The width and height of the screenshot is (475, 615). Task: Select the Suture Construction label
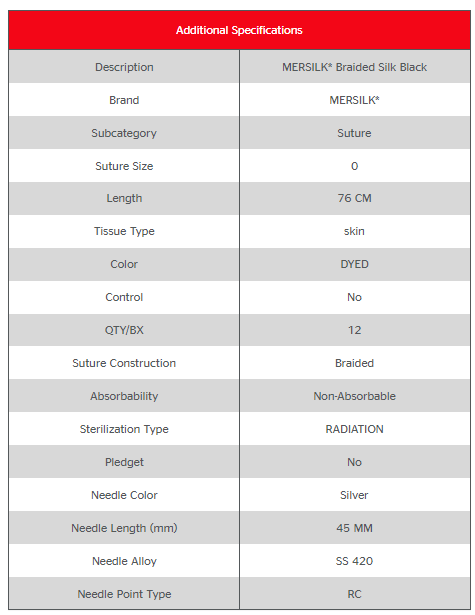(x=124, y=363)
